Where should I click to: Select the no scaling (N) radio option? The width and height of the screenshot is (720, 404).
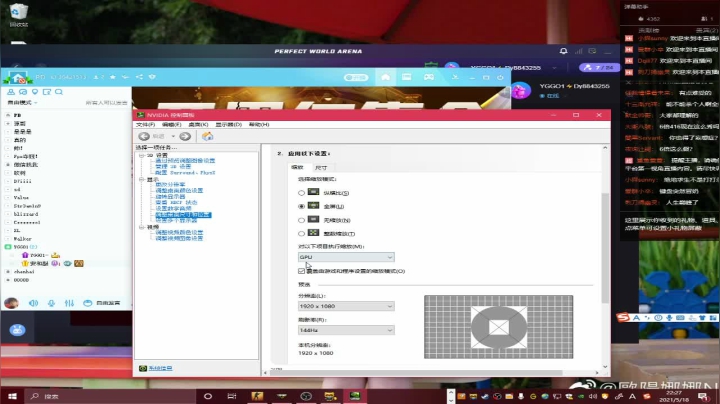[301, 220]
